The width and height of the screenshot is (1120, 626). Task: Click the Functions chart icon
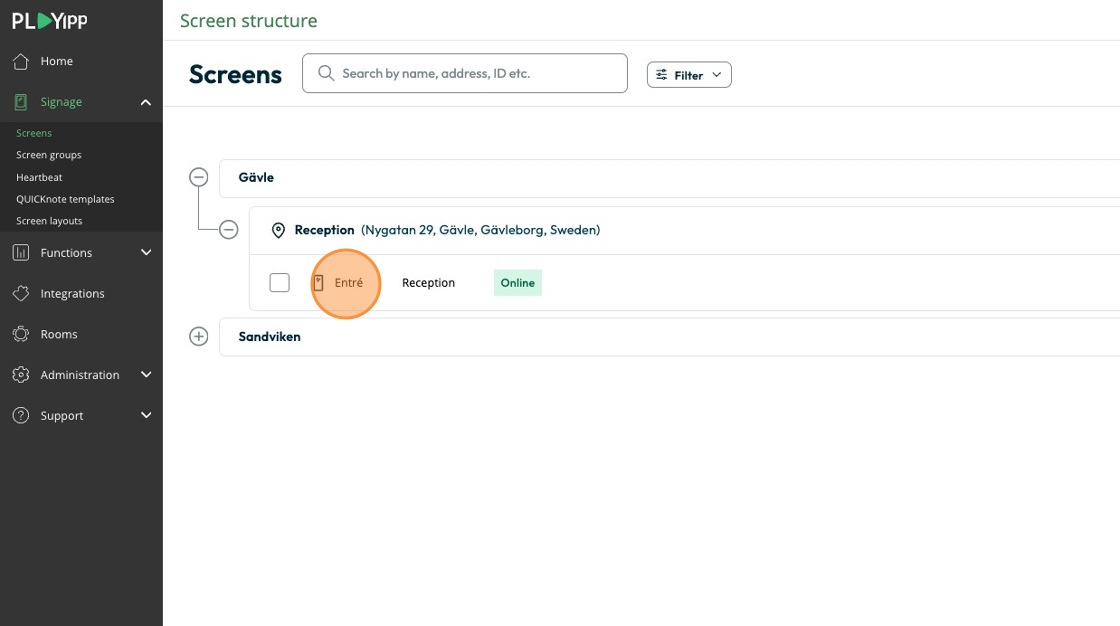click(x=21, y=252)
